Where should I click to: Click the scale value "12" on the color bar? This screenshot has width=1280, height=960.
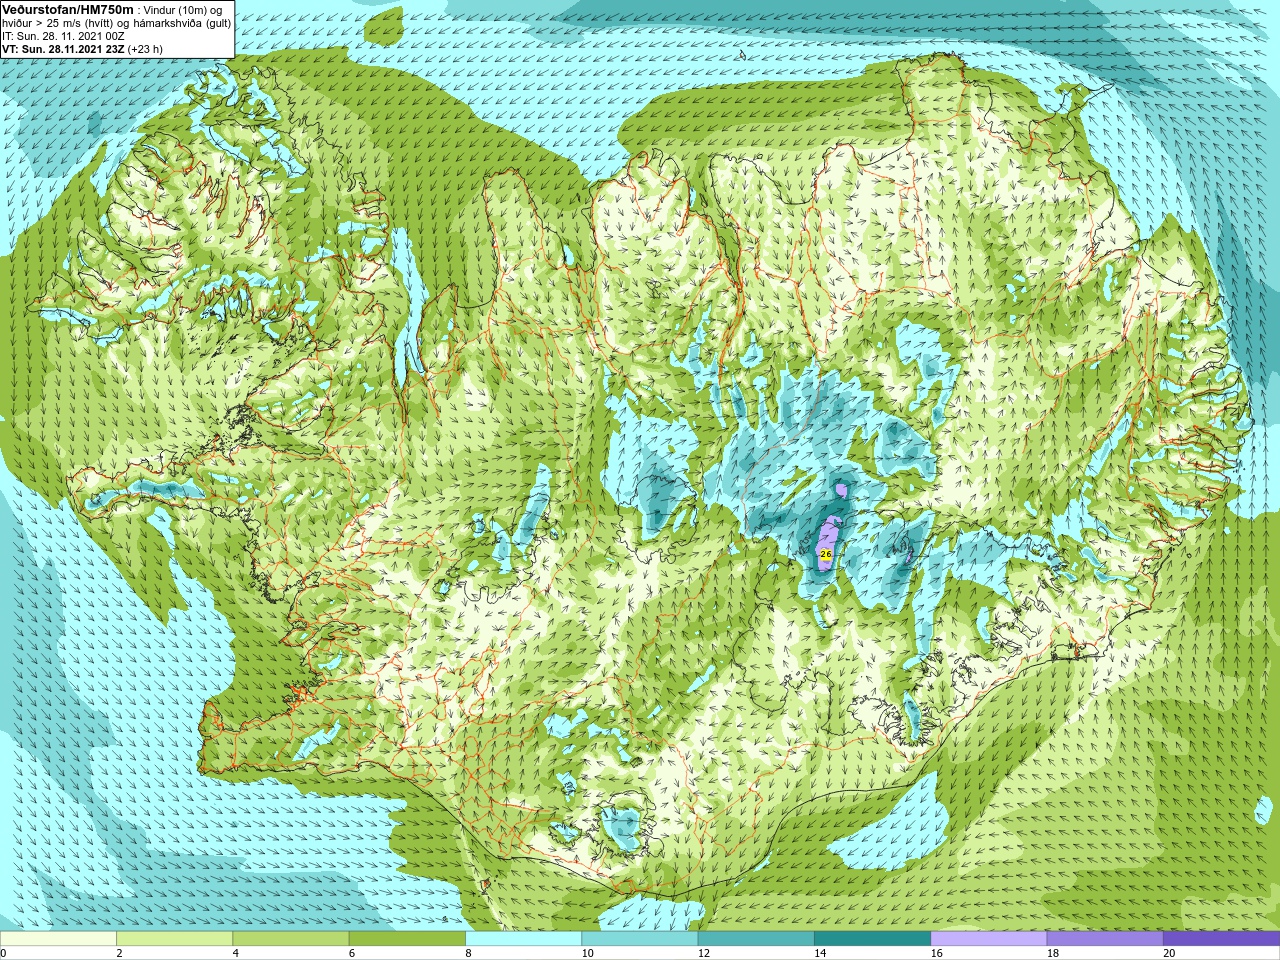(704, 953)
